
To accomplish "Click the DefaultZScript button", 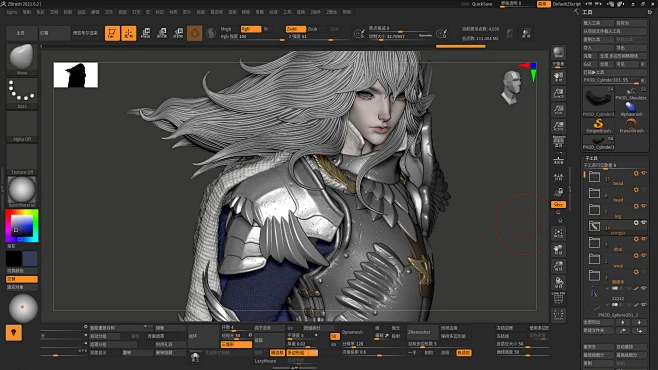I will (x=567, y=4).
